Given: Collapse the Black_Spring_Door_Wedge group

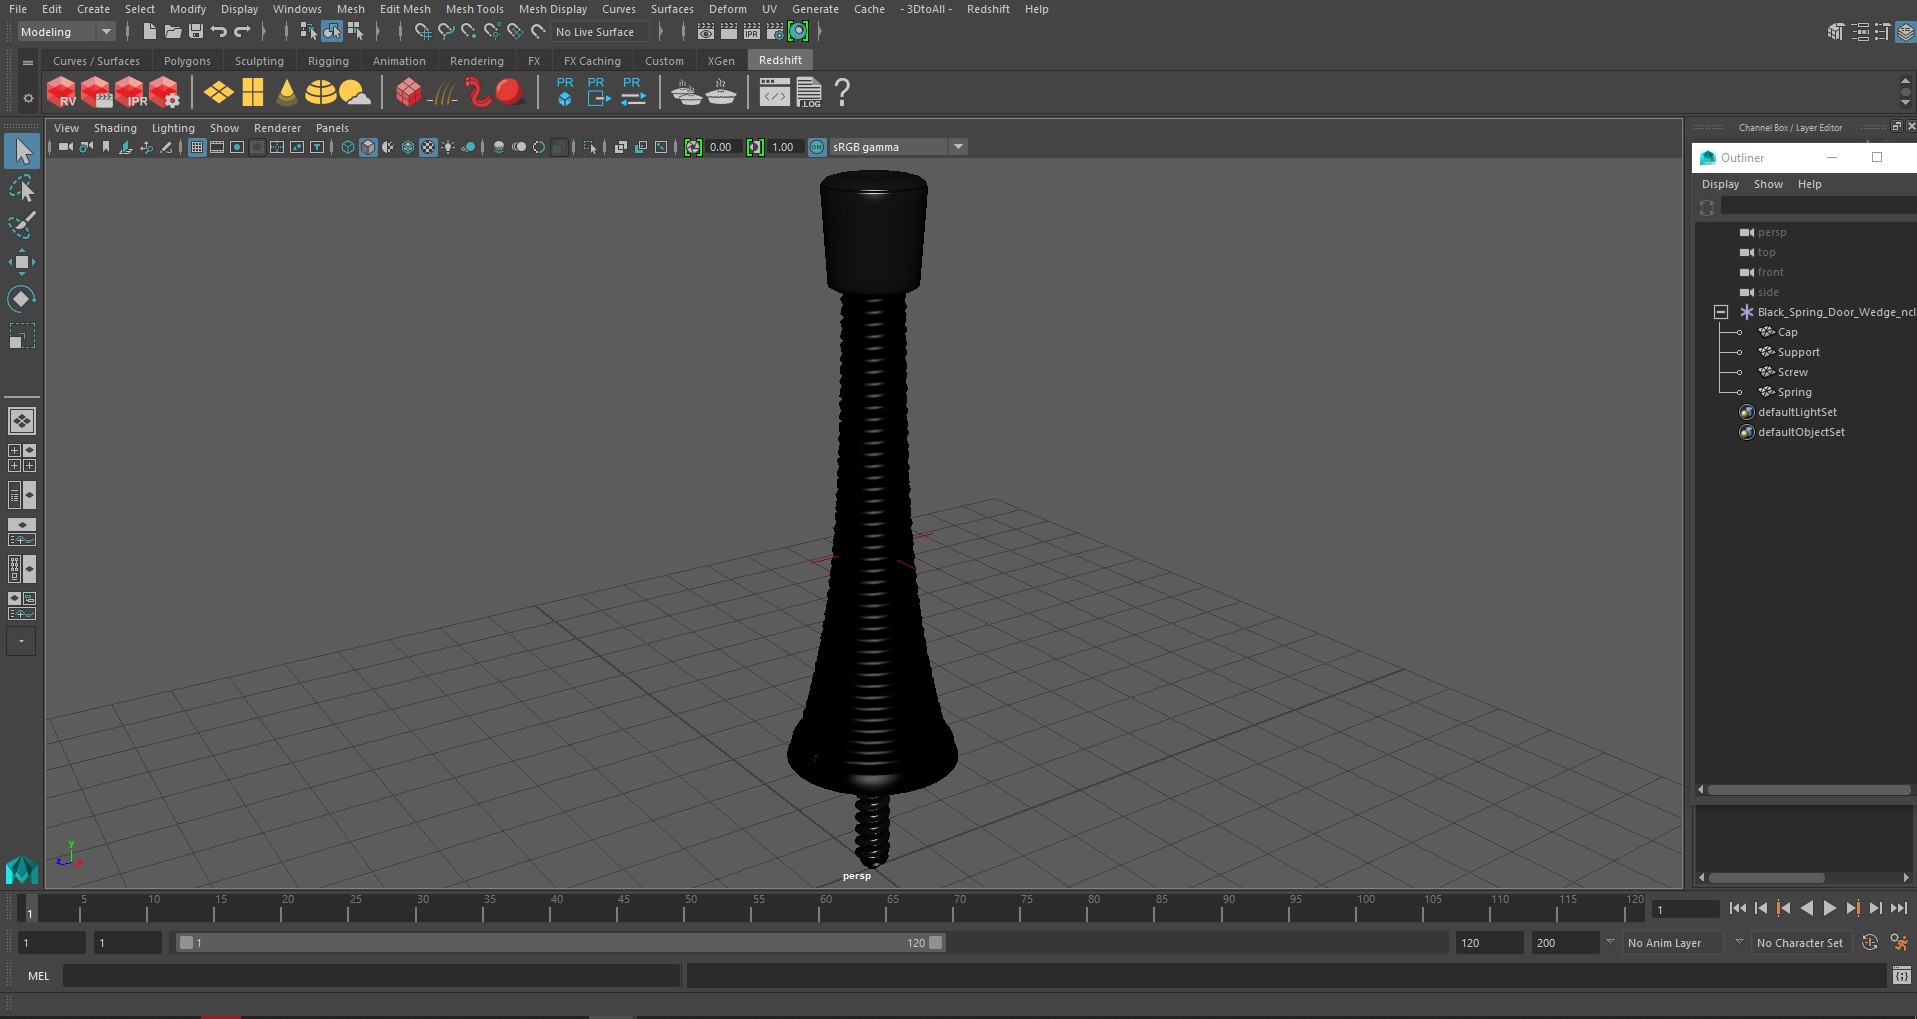Looking at the screenshot, I should click(1721, 312).
